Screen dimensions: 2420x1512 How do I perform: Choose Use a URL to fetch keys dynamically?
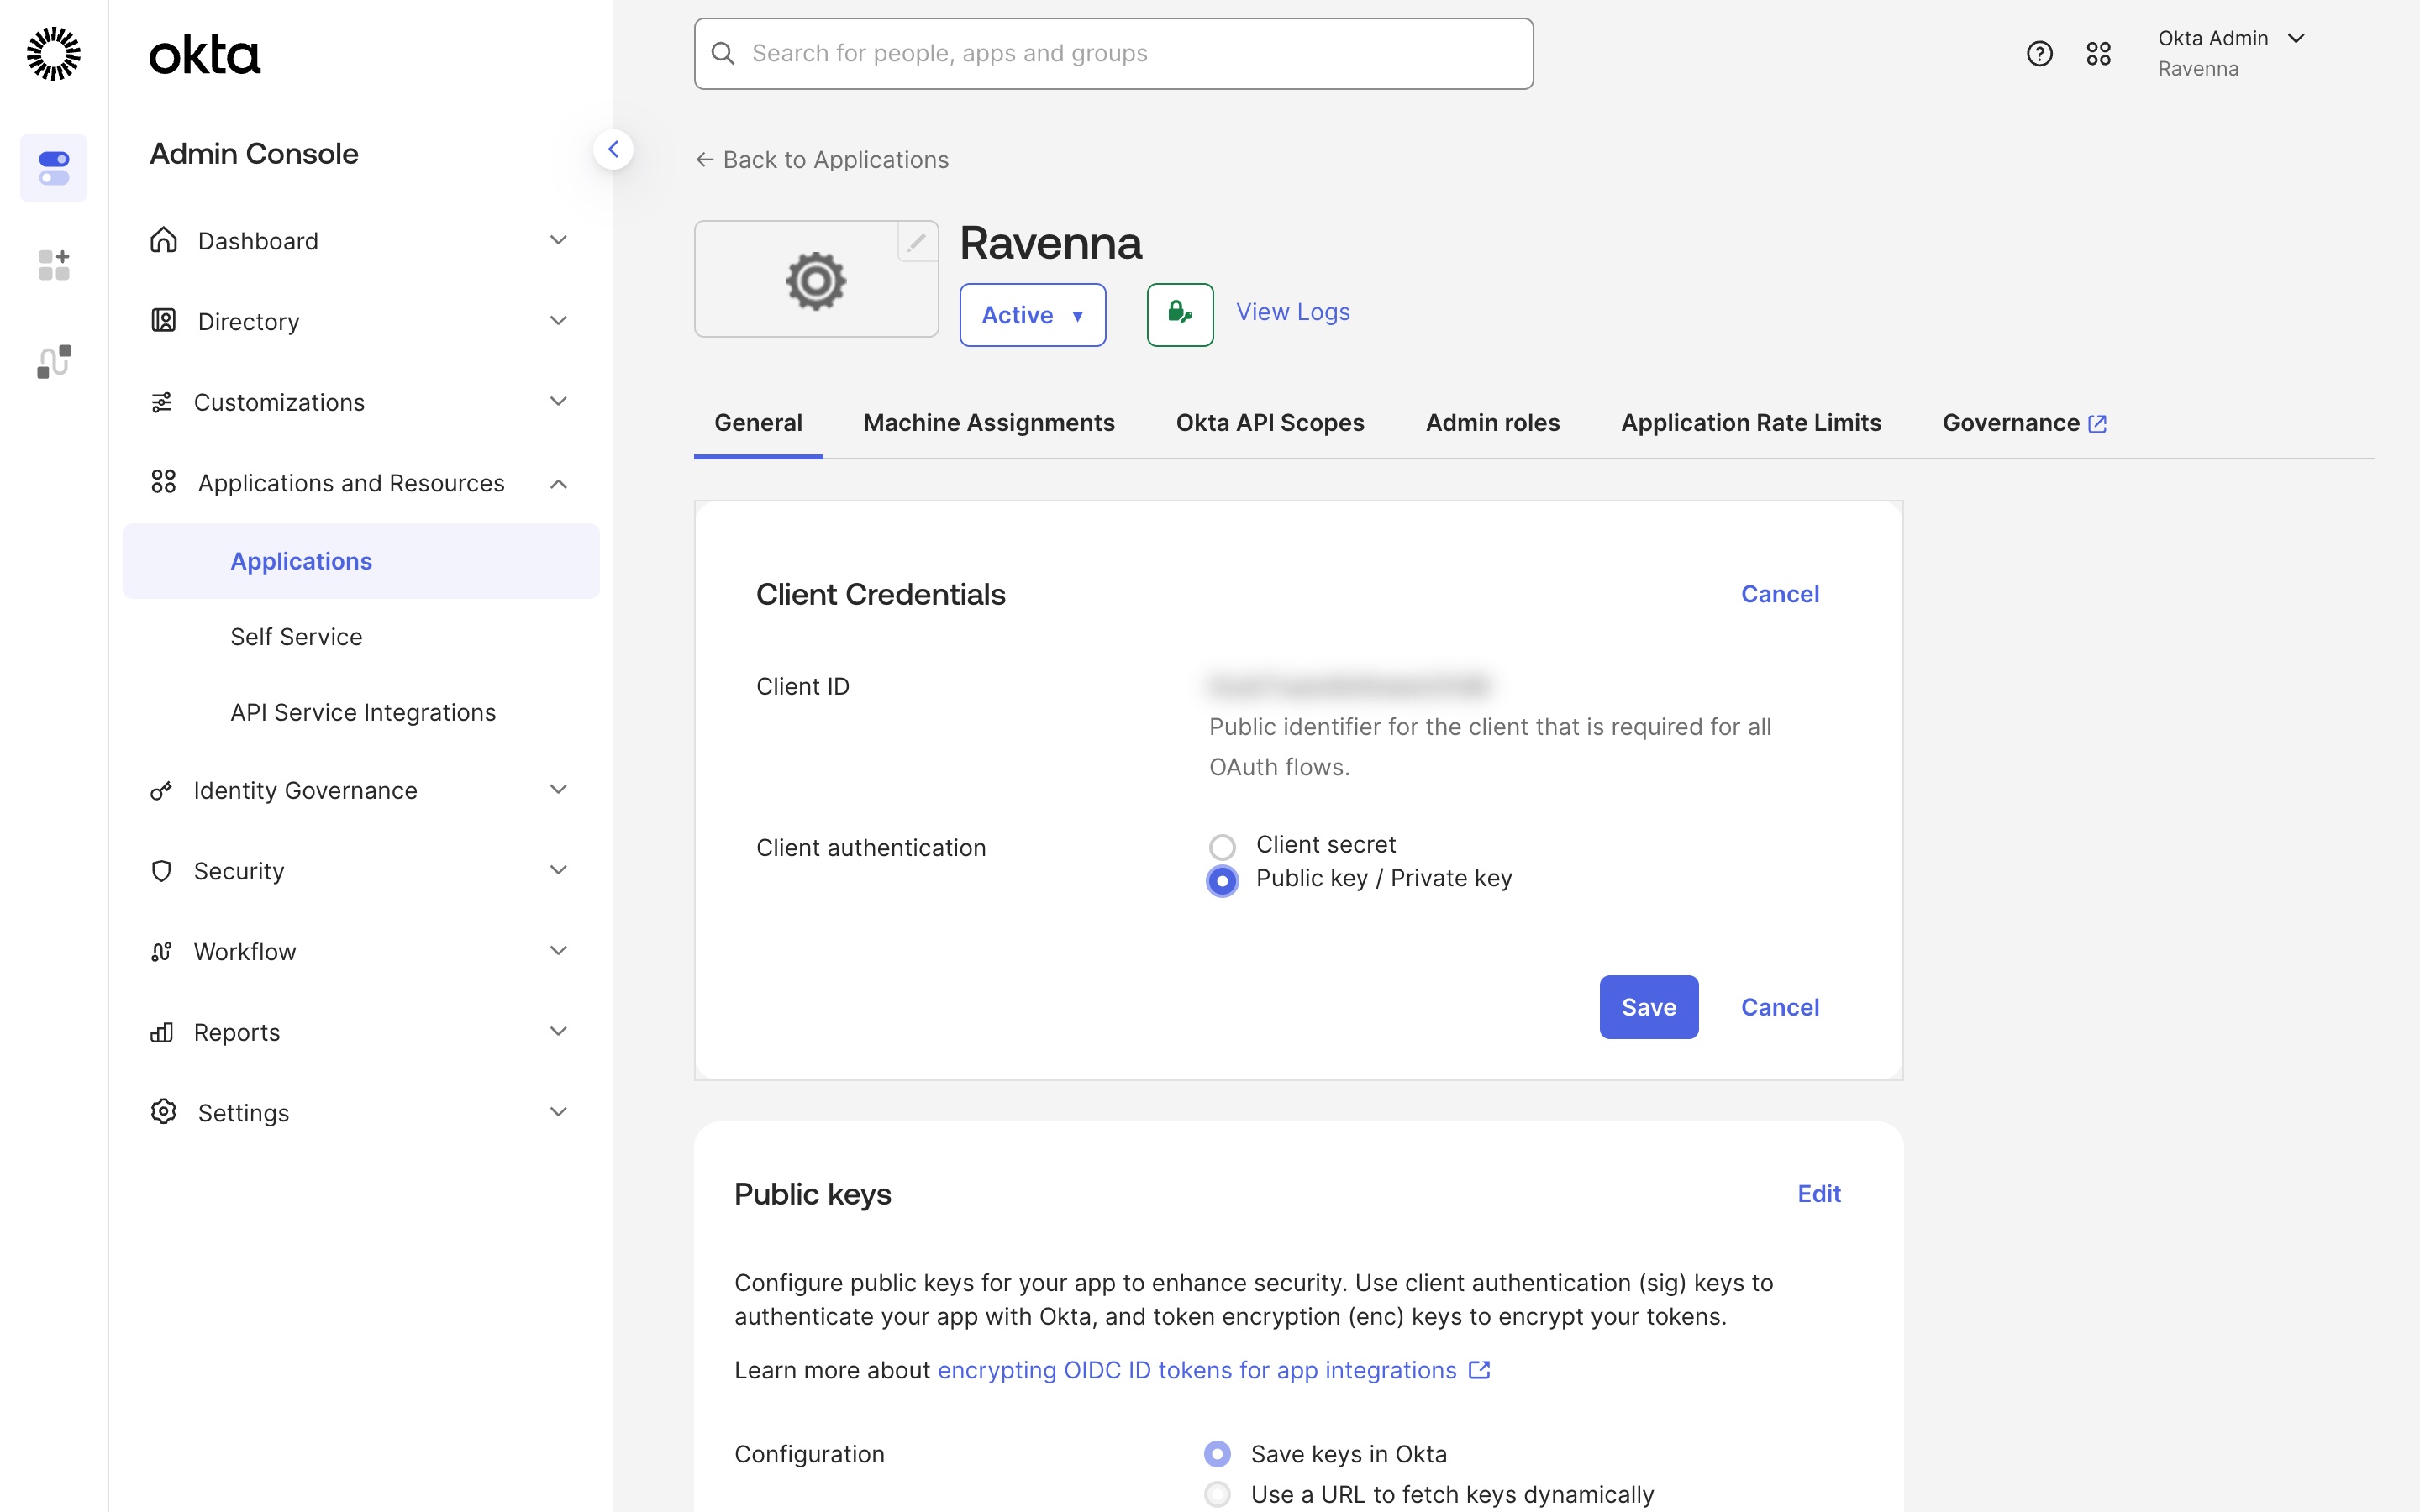[1217, 1494]
